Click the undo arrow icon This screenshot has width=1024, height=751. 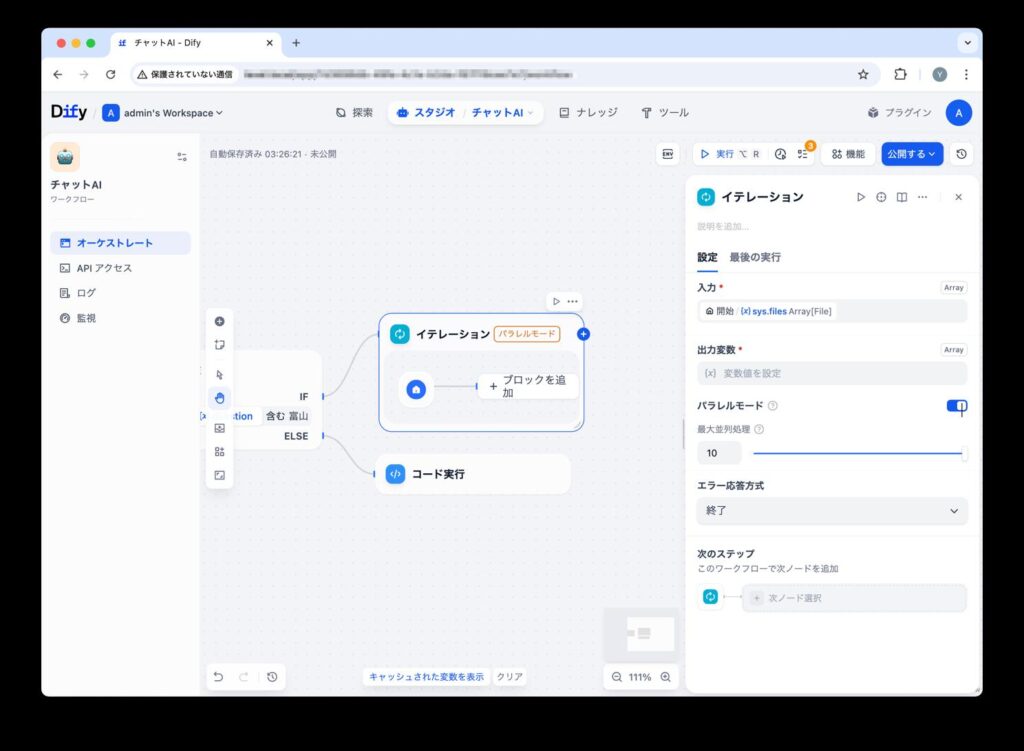click(x=218, y=677)
